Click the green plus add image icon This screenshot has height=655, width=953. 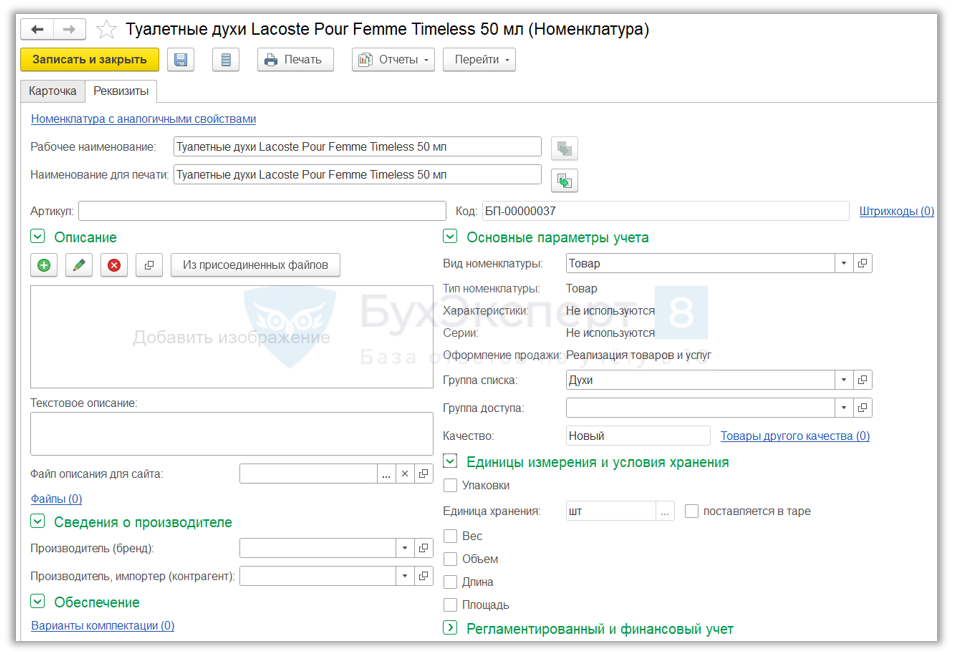(44, 265)
